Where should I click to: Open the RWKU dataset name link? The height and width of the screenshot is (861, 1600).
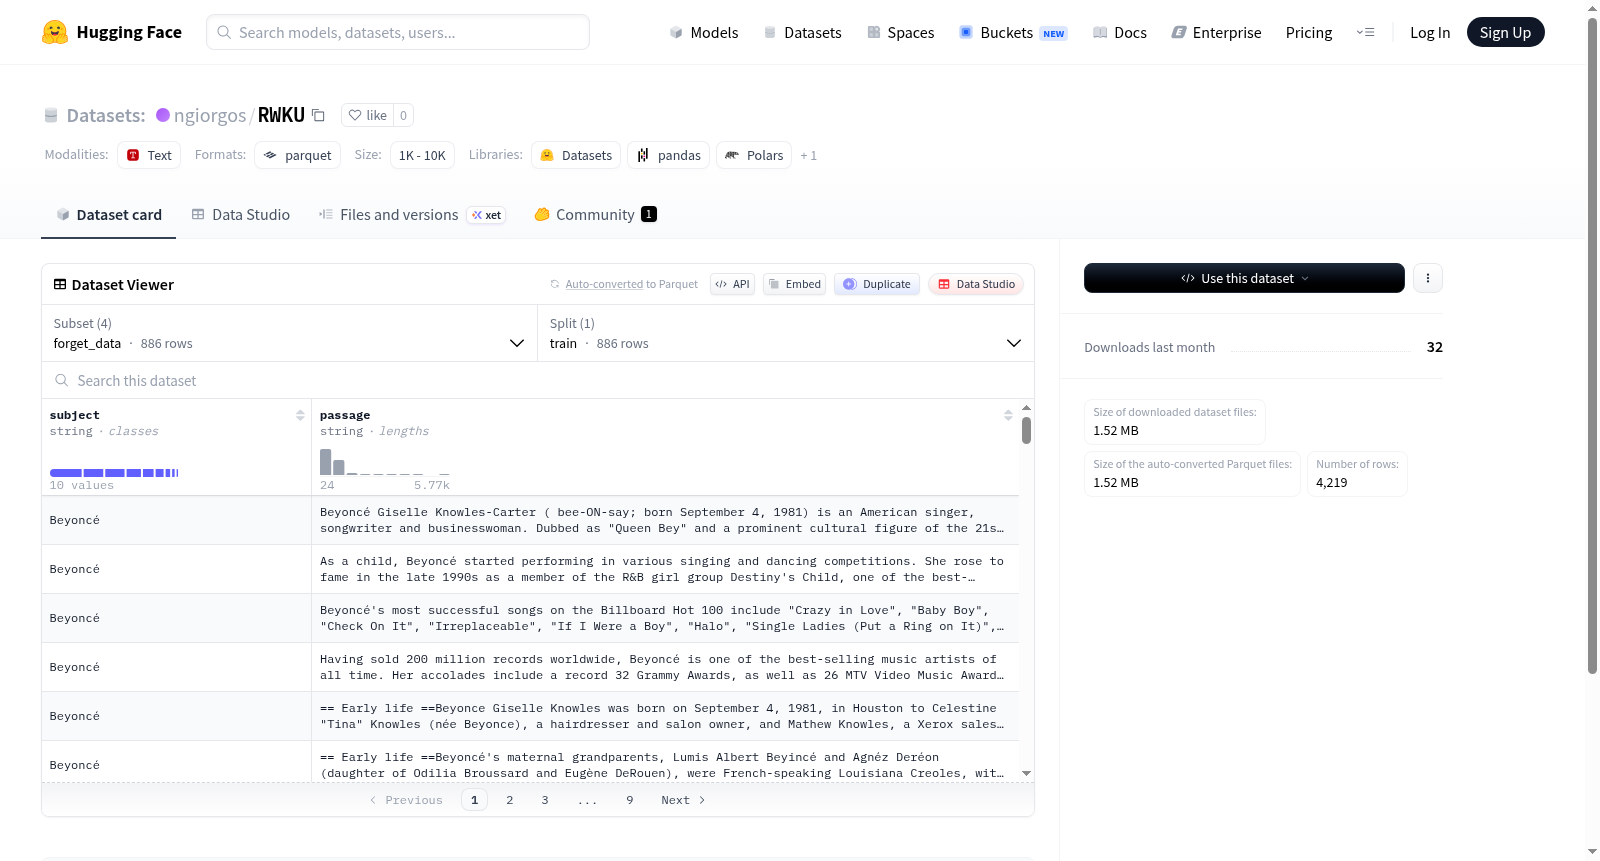tap(281, 115)
